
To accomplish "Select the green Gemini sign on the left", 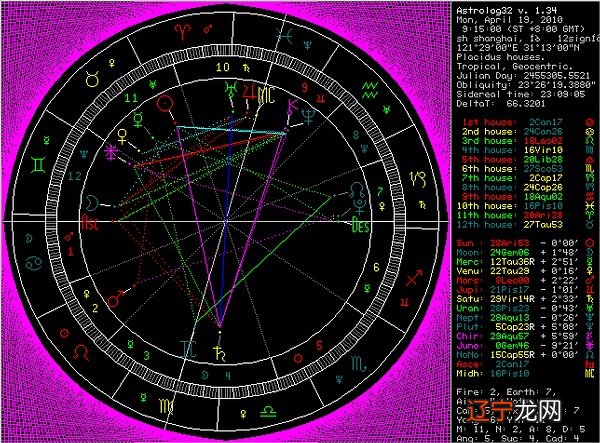I will coord(38,164).
